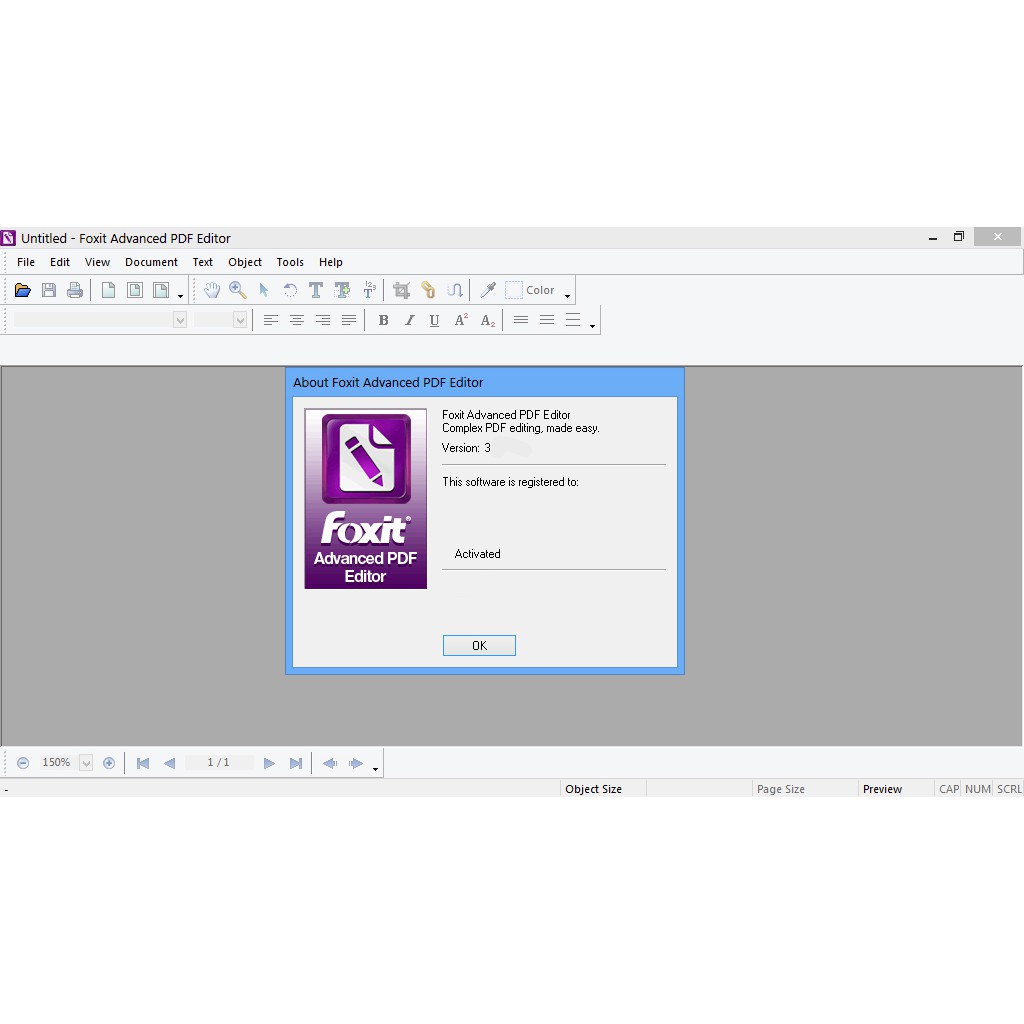The image size is (1024, 1024).
Task: Select the Link chain tool
Action: pyautogui.click(x=428, y=290)
